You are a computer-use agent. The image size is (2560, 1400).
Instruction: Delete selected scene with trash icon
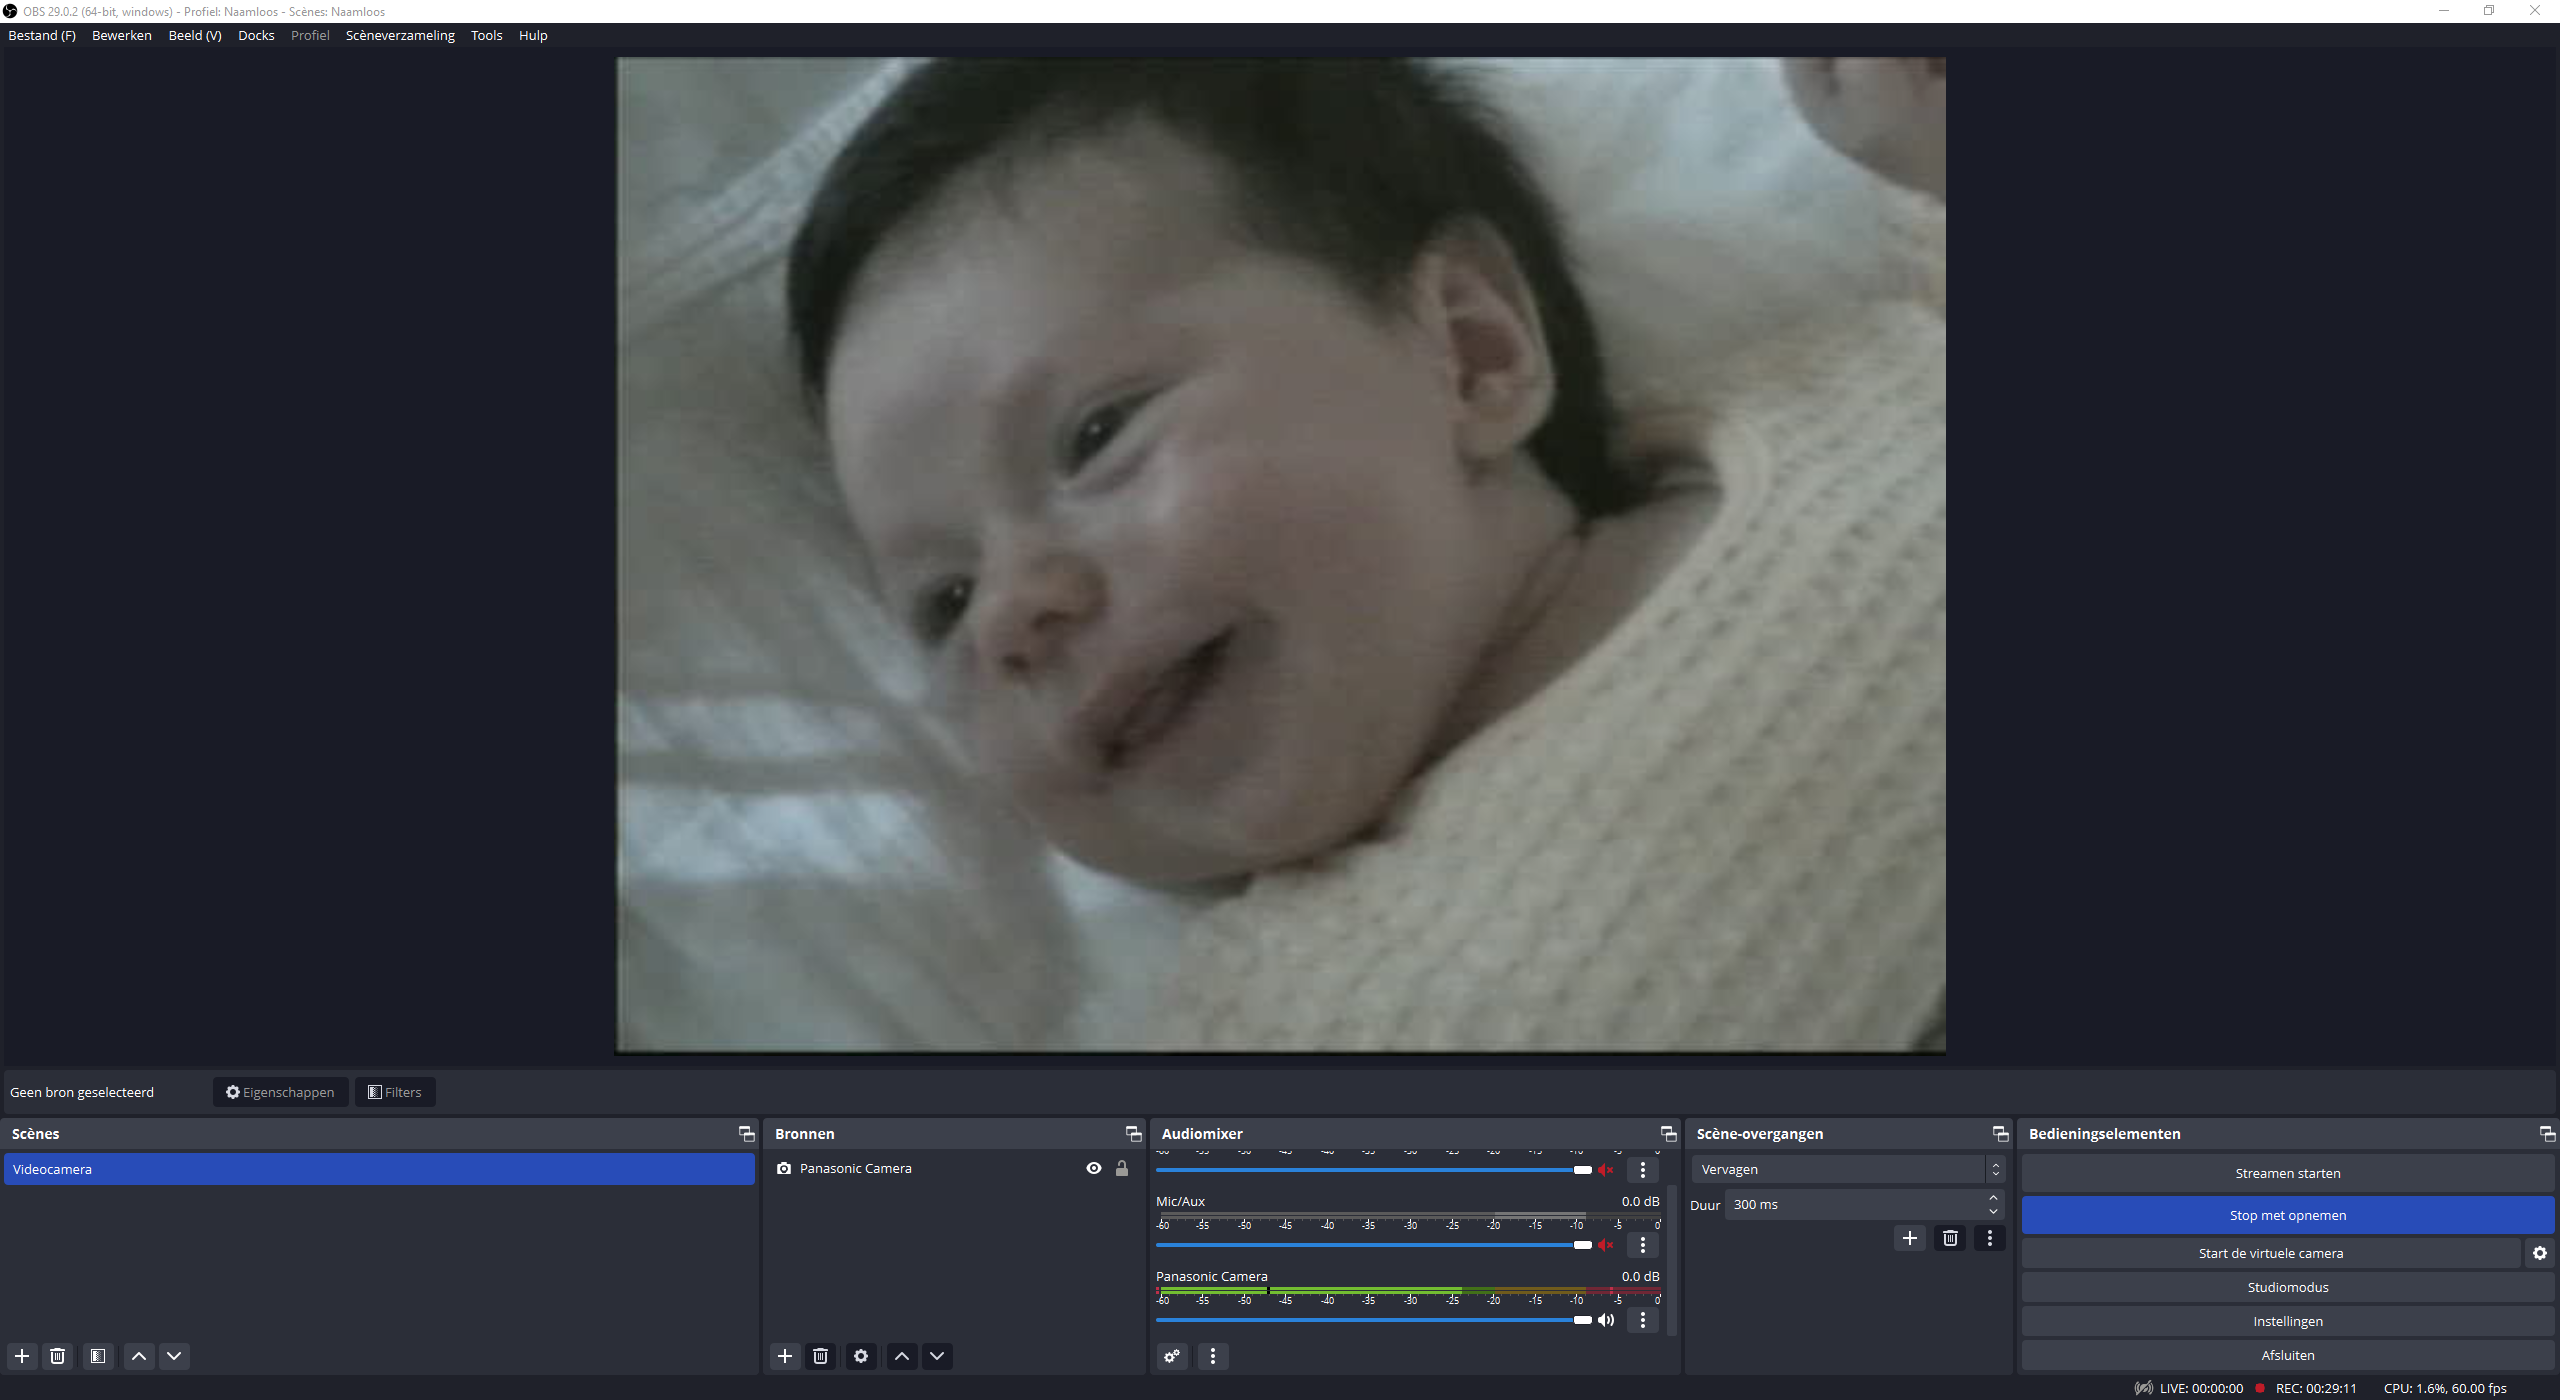point(58,1356)
